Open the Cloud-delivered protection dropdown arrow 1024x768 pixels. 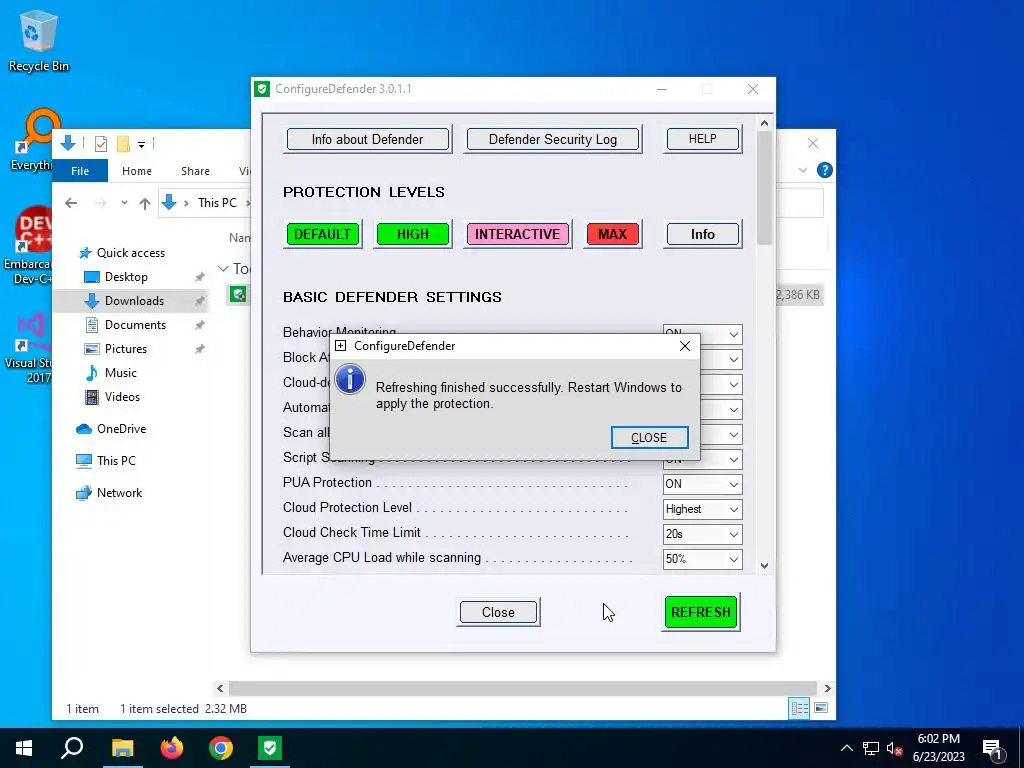(733, 384)
